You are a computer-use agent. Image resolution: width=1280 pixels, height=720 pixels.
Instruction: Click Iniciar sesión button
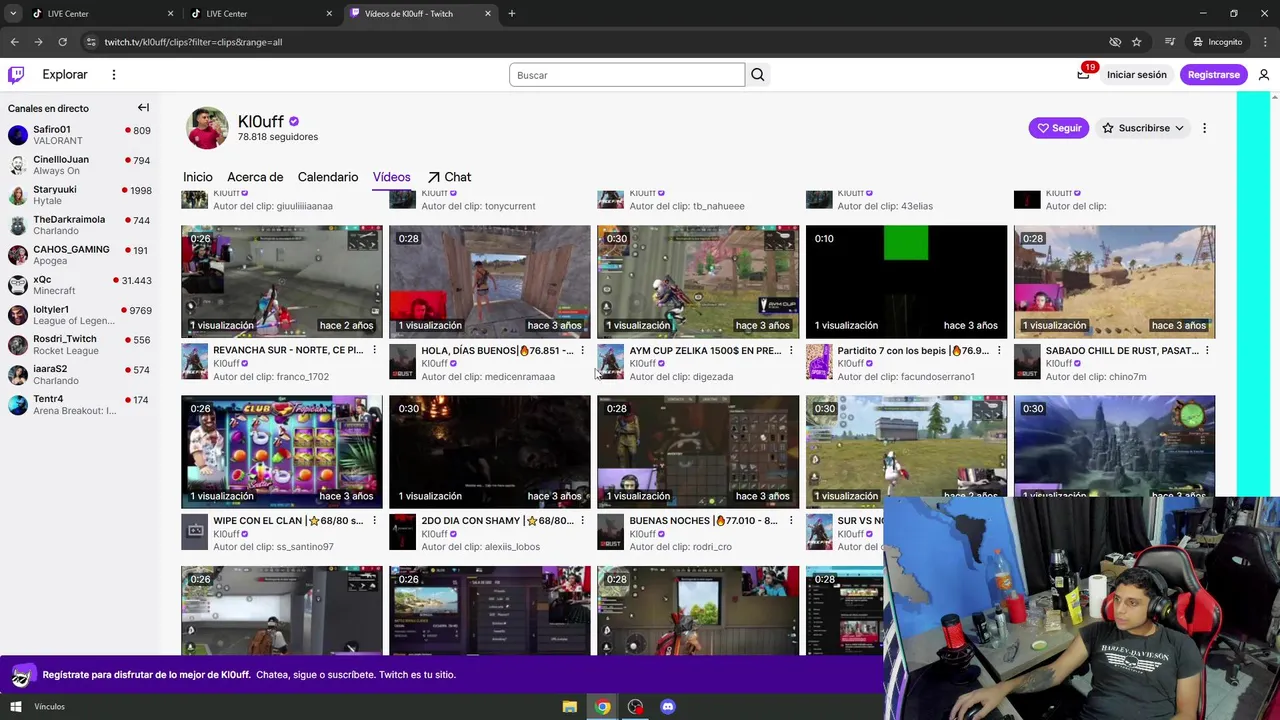click(1137, 75)
